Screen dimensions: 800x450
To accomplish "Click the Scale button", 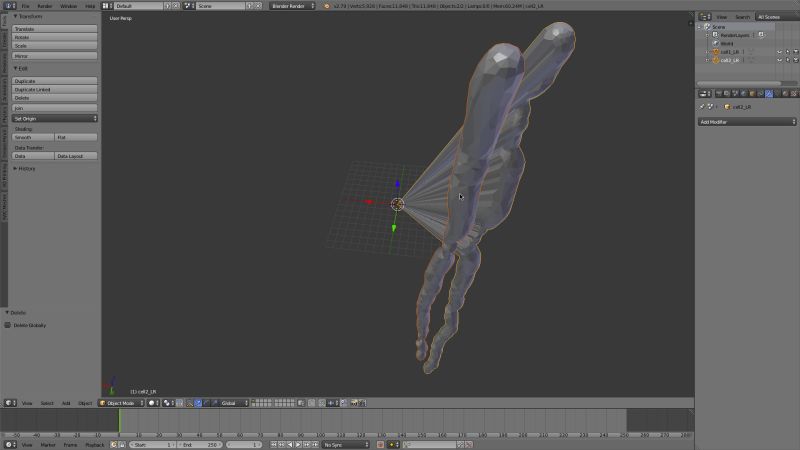I will (x=55, y=45).
